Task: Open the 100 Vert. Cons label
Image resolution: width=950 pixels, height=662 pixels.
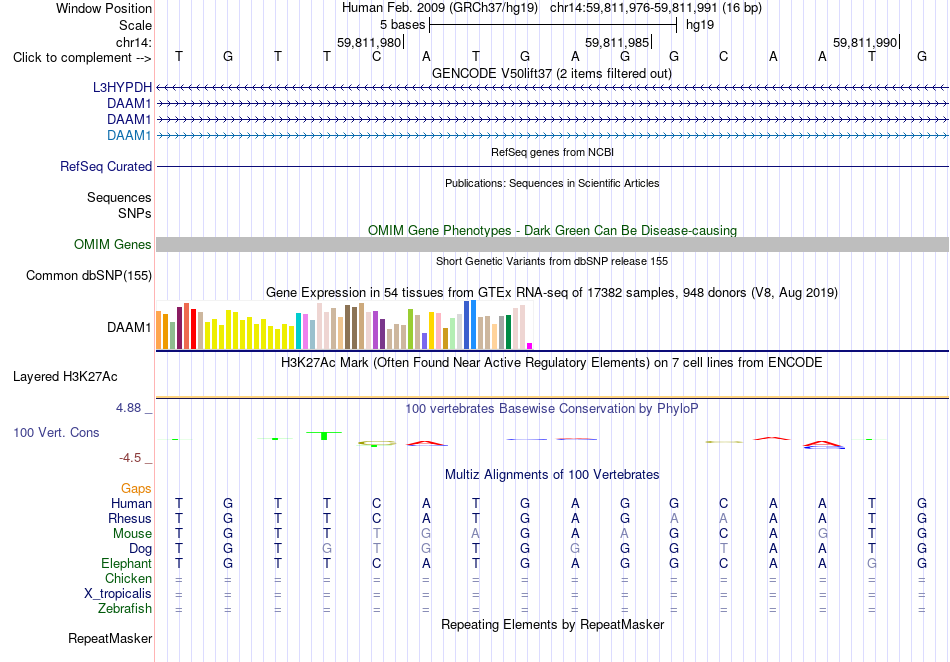Action: [x=56, y=432]
